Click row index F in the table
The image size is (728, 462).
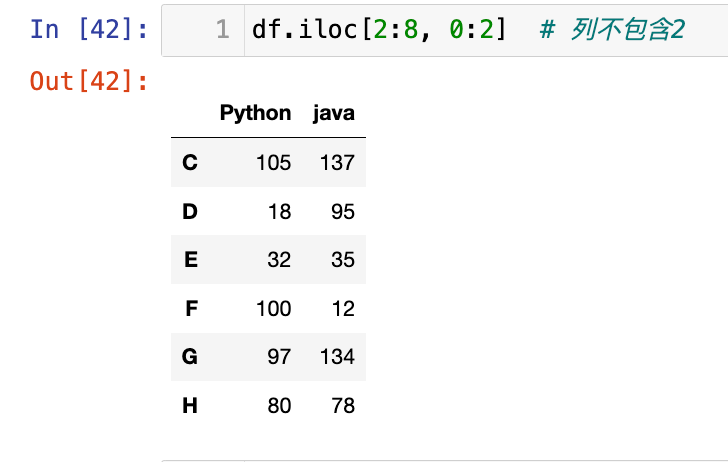(x=190, y=309)
